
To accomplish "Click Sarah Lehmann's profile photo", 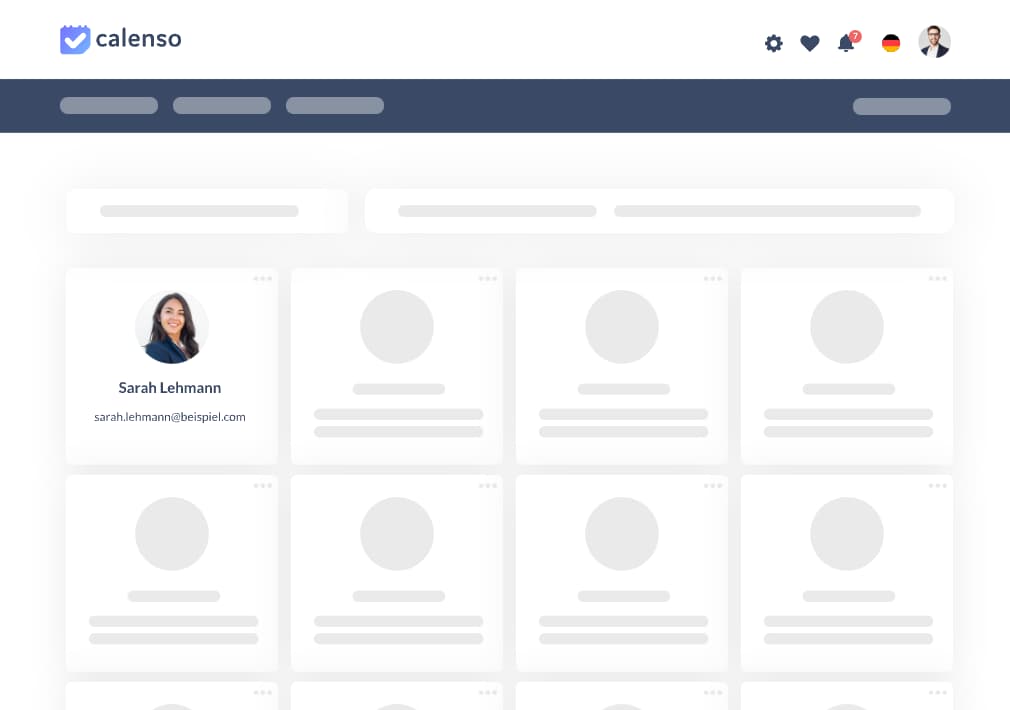I will tap(172, 327).
